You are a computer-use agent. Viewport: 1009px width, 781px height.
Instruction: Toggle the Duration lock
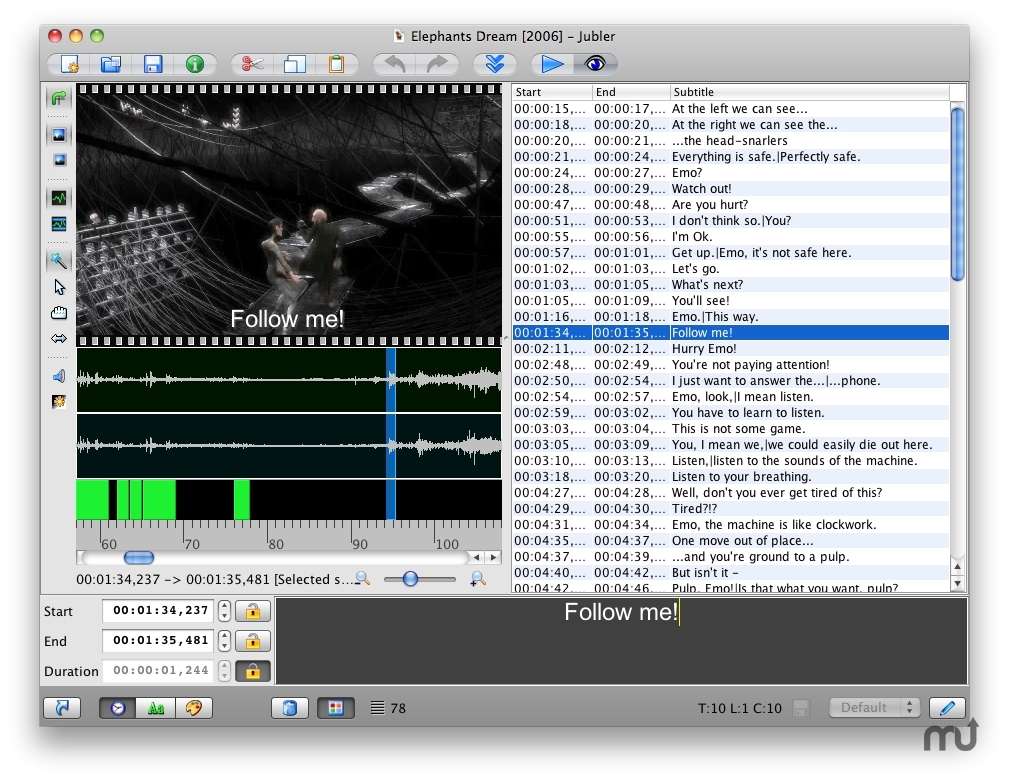tap(253, 671)
